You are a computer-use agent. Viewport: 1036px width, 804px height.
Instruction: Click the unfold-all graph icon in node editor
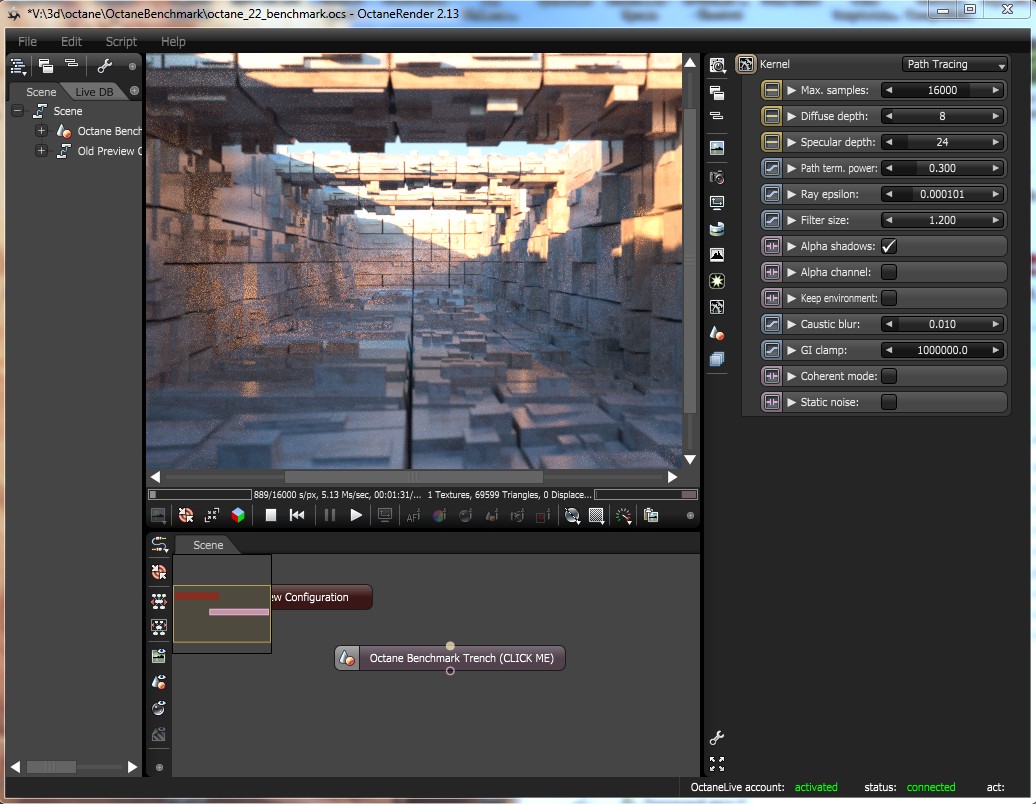pos(159,601)
